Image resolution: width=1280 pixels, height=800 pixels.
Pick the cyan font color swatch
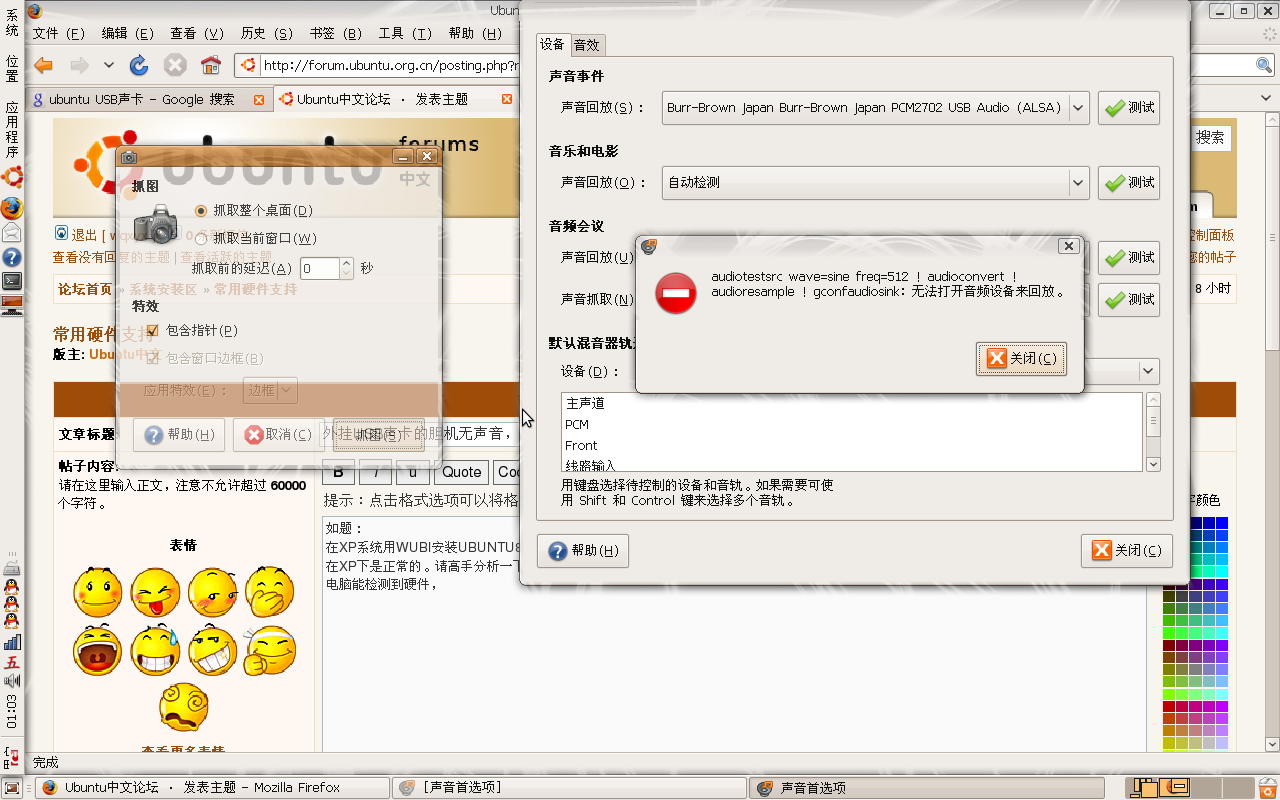pyautogui.click(x=1221, y=571)
